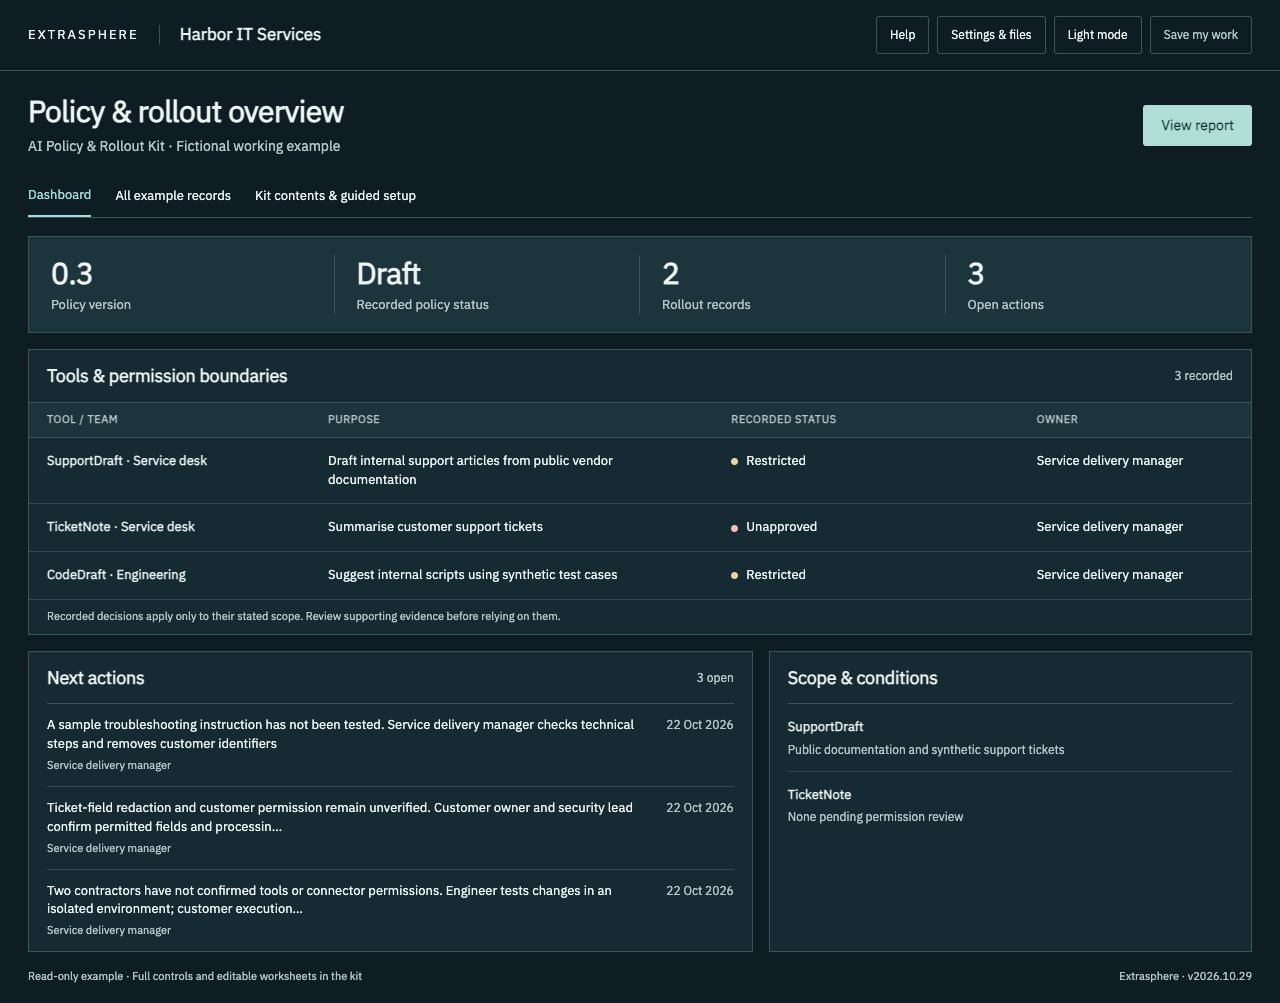Screen dimensions: 1280x1003
Task: Click SupportDraft under Scope & conditions
Action: 825,727
